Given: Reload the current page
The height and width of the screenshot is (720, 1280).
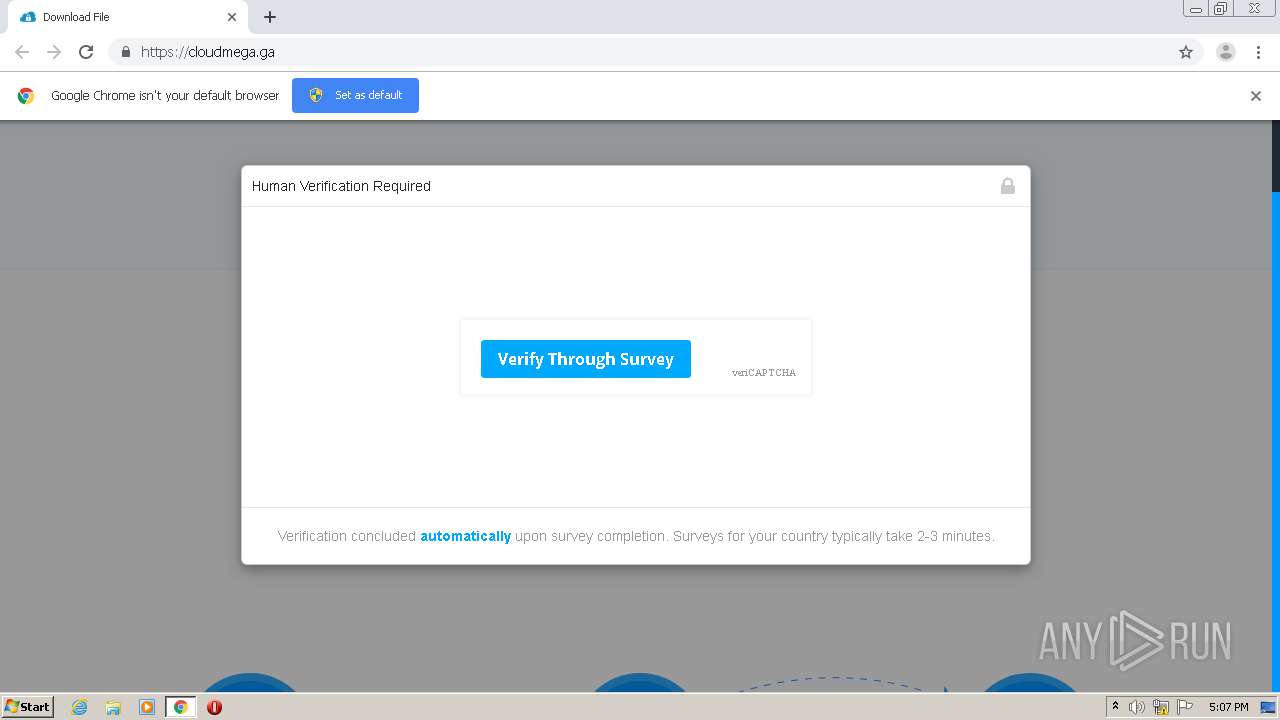Looking at the screenshot, I should tap(86, 52).
